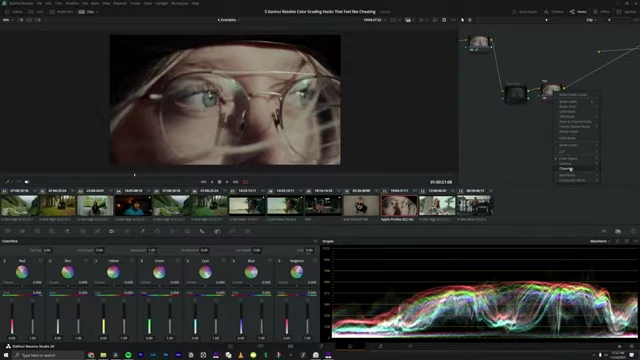
Task: Open the Media Pool button
Action: 61,12
